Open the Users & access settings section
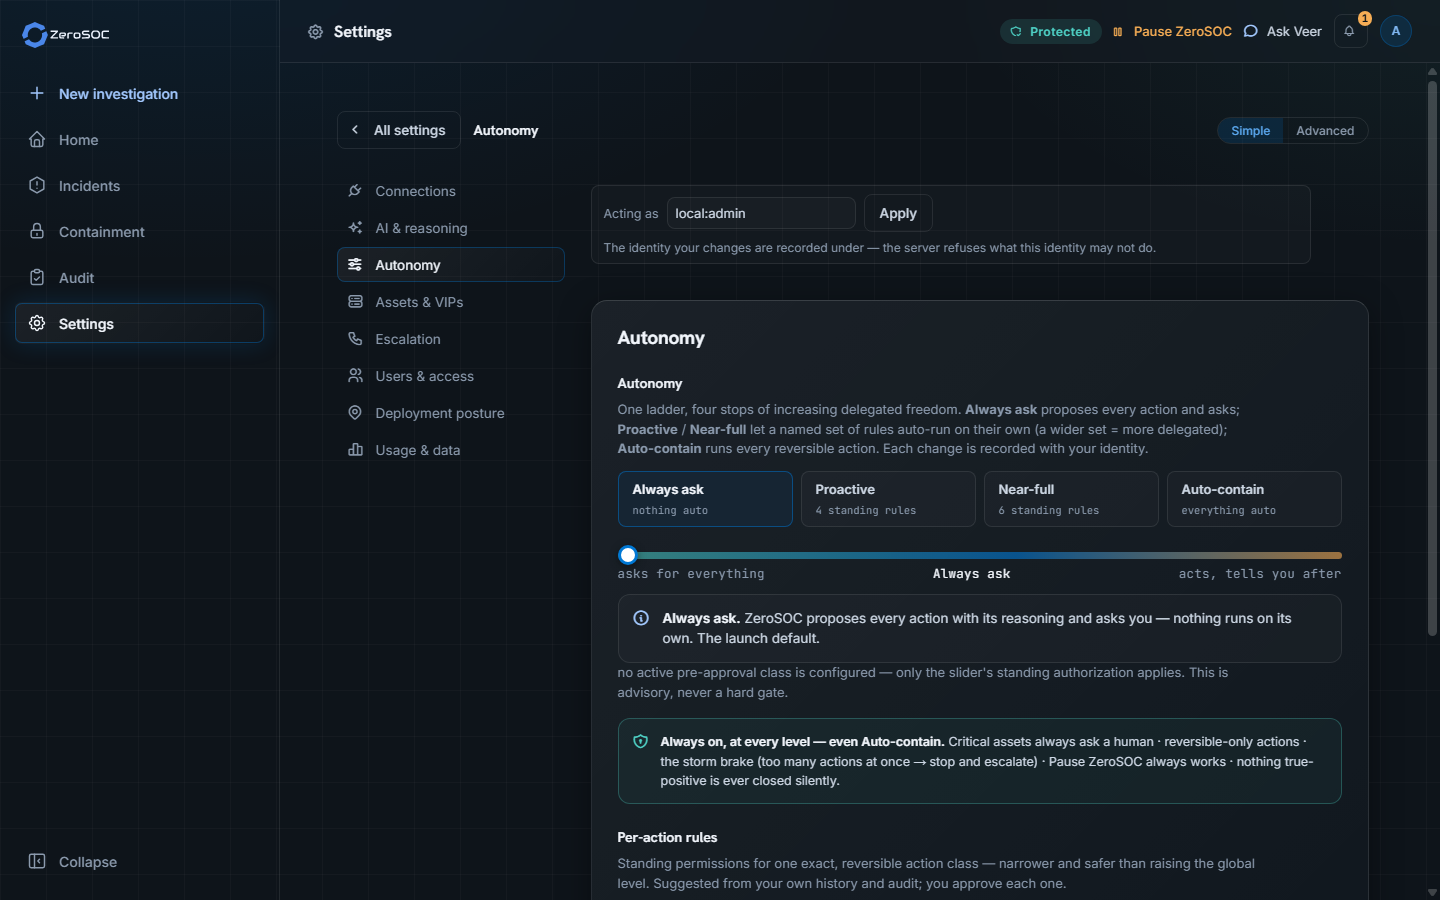 tap(451, 376)
